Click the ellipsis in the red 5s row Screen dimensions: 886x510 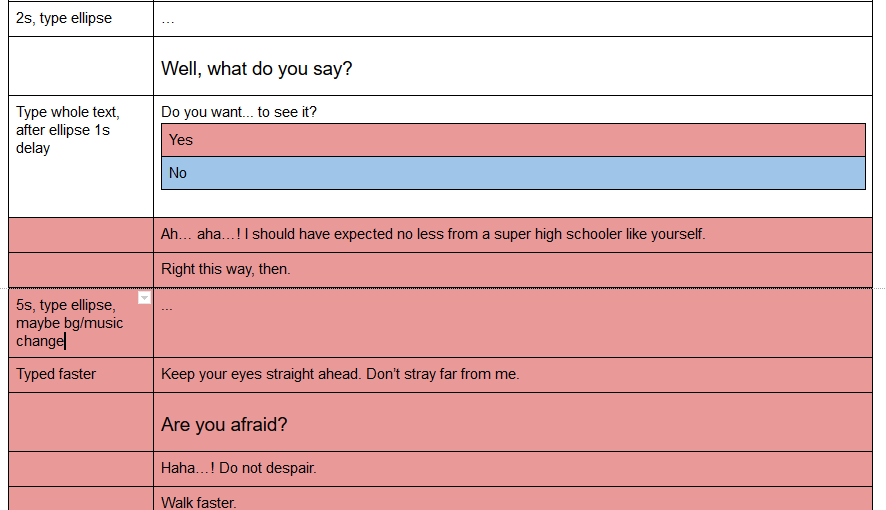click(167, 305)
